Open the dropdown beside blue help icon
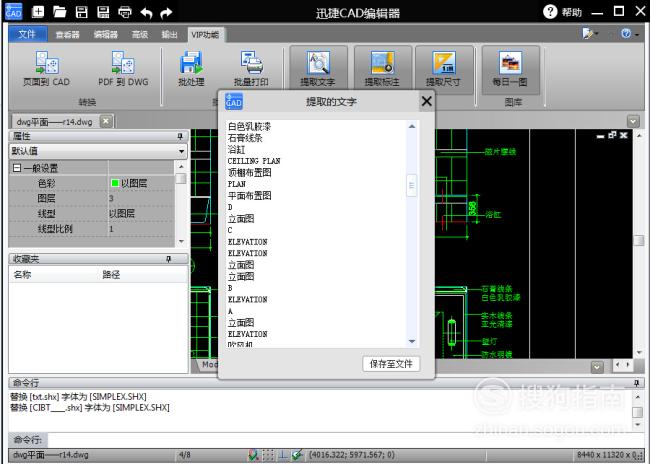 point(637,34)
